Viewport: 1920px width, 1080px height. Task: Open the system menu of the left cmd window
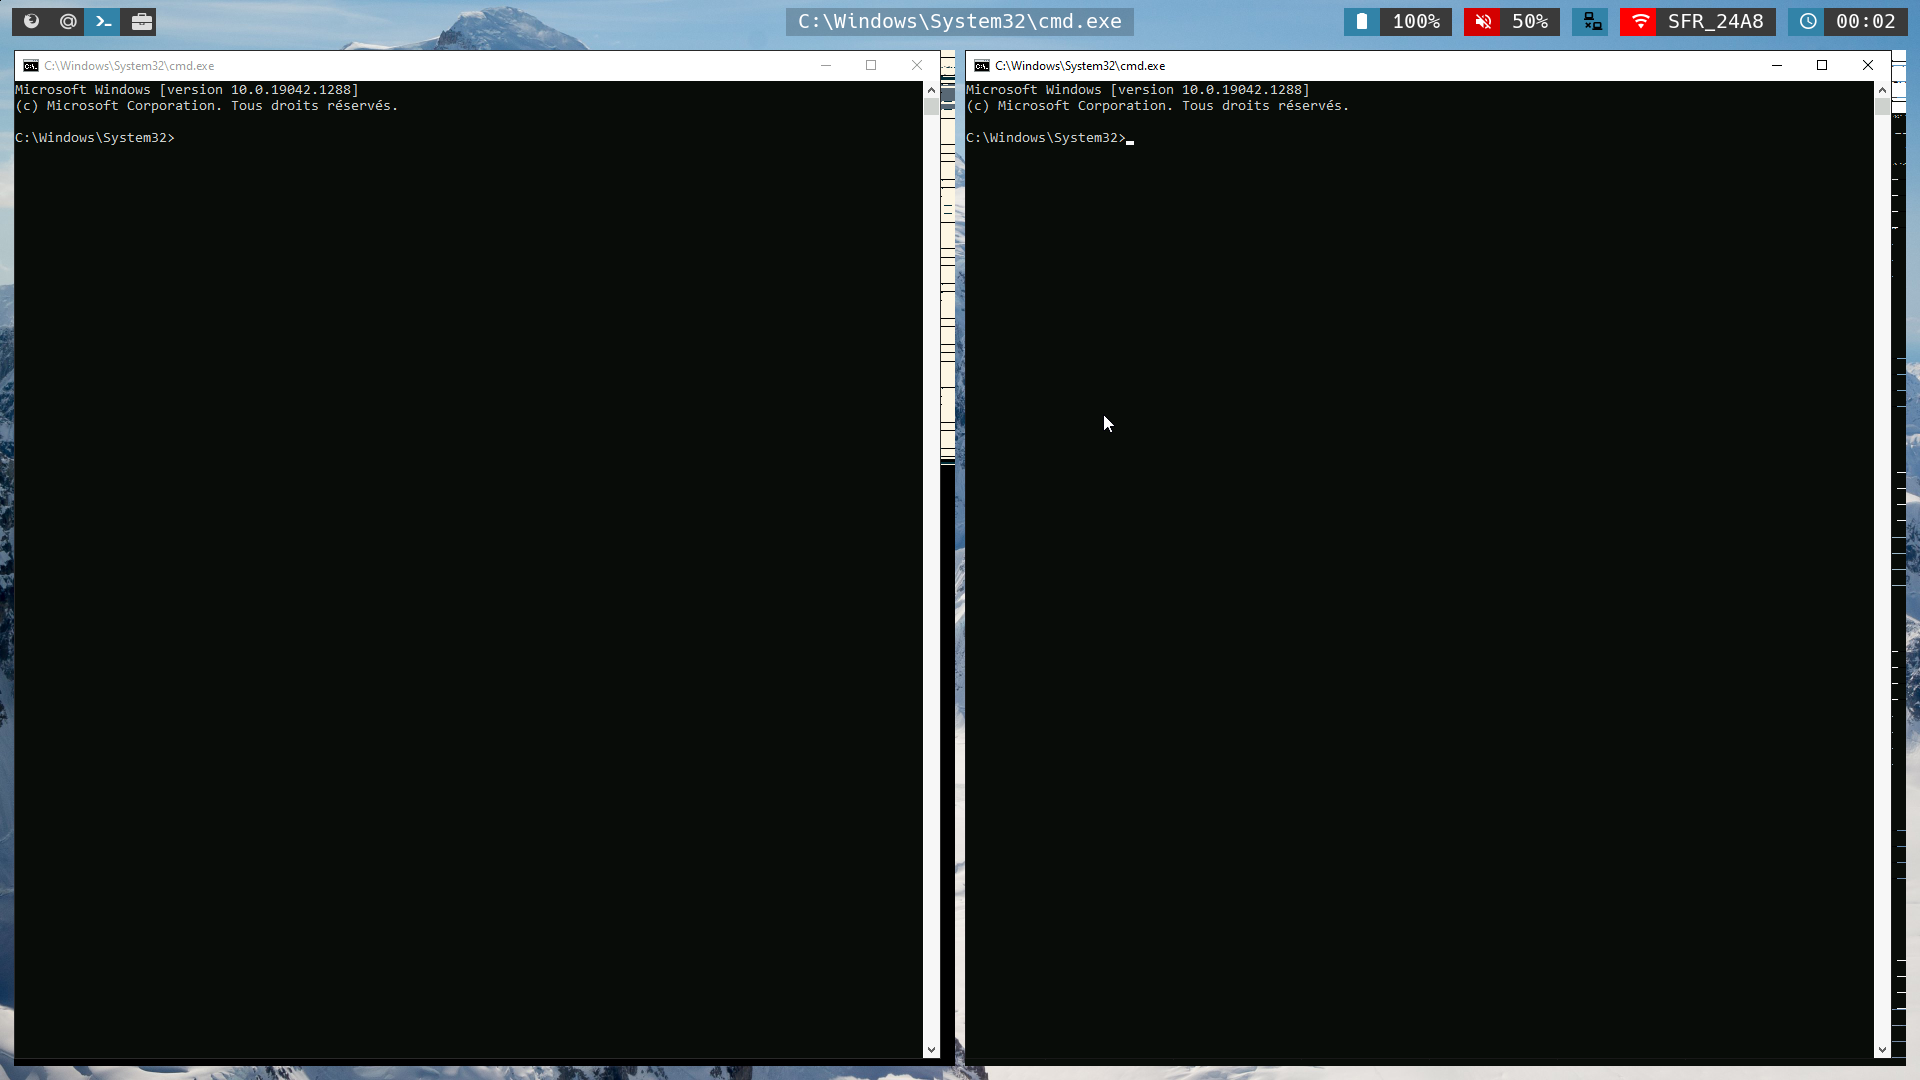[x=29, y=65]
